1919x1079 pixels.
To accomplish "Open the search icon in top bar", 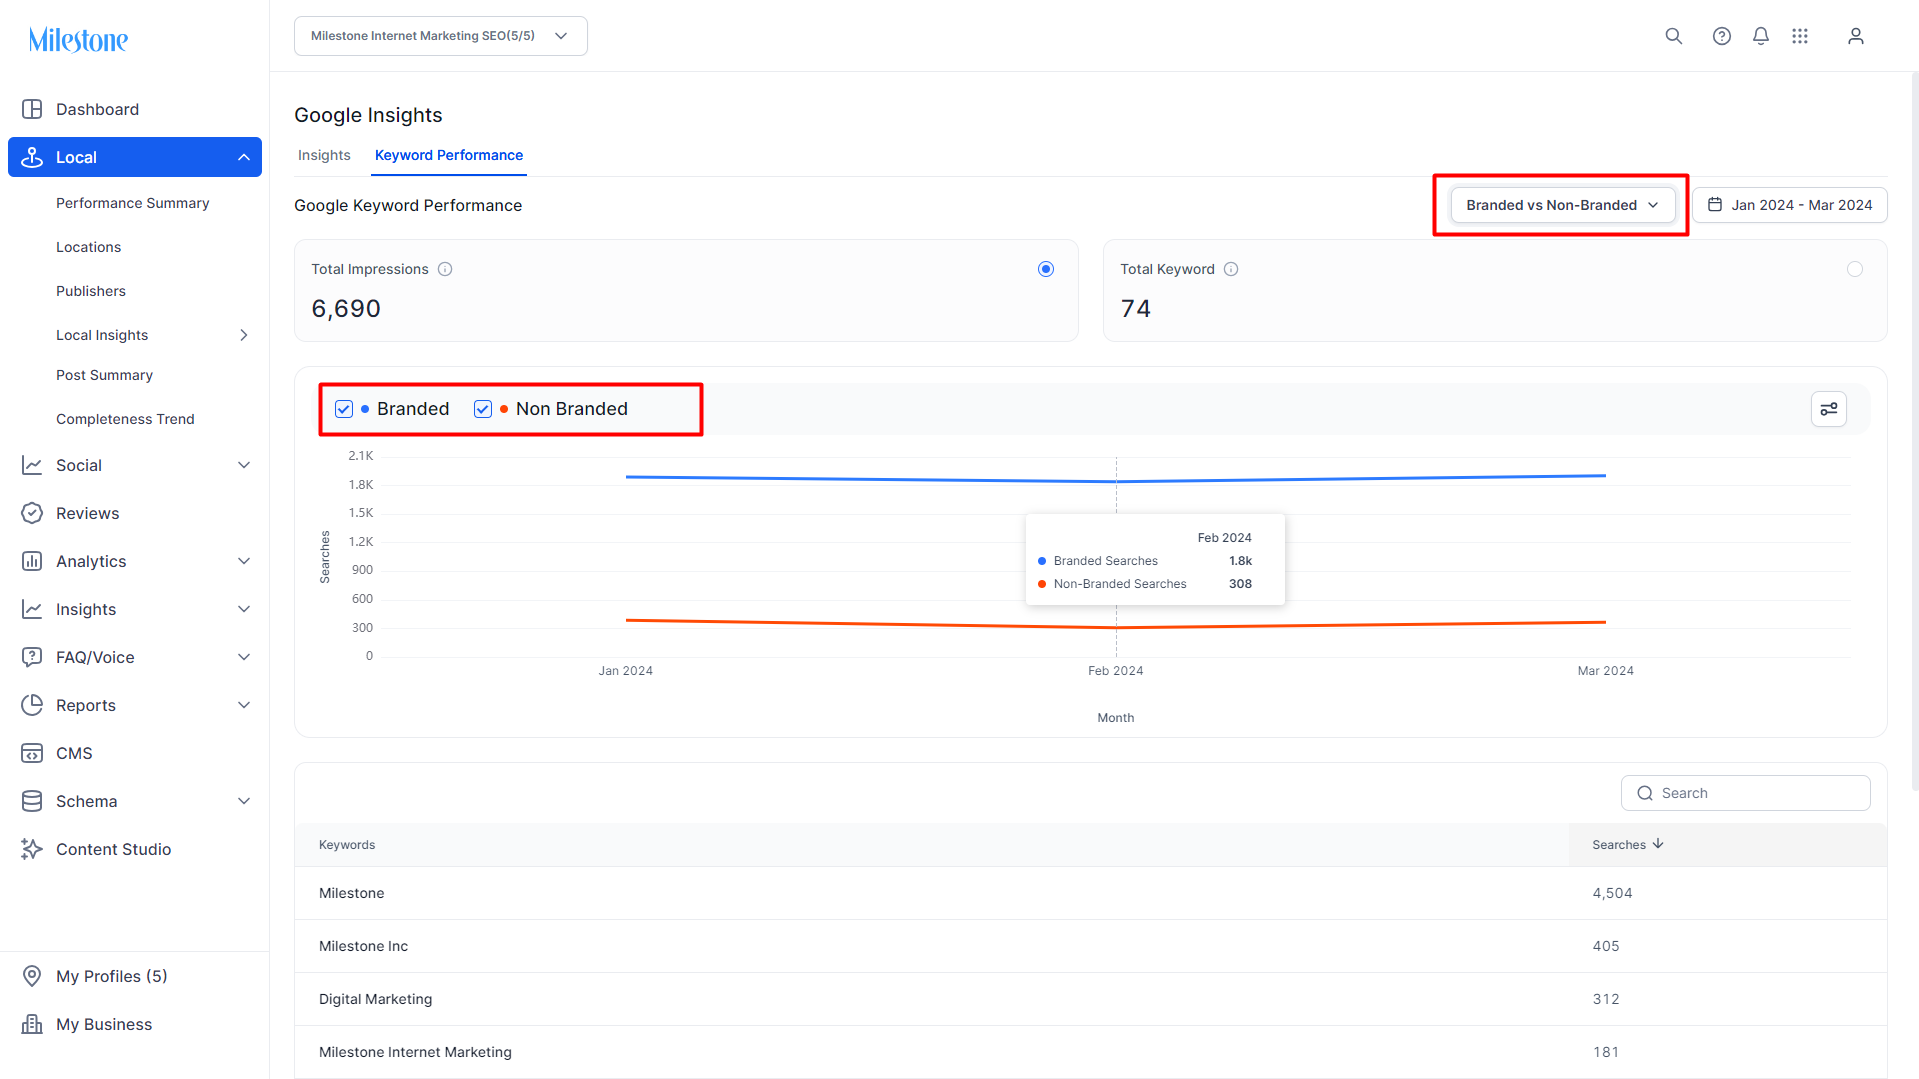I will pyautogui.click(x=1673, y=36).
